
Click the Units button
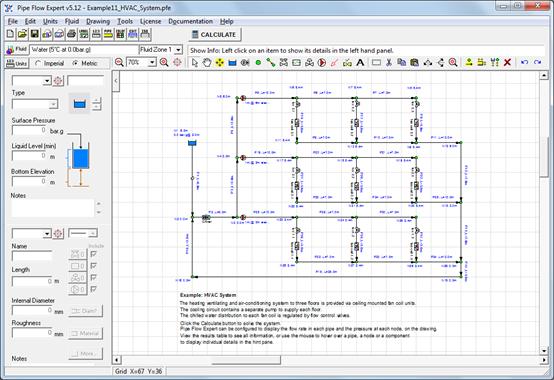click(x=17, y=64)
